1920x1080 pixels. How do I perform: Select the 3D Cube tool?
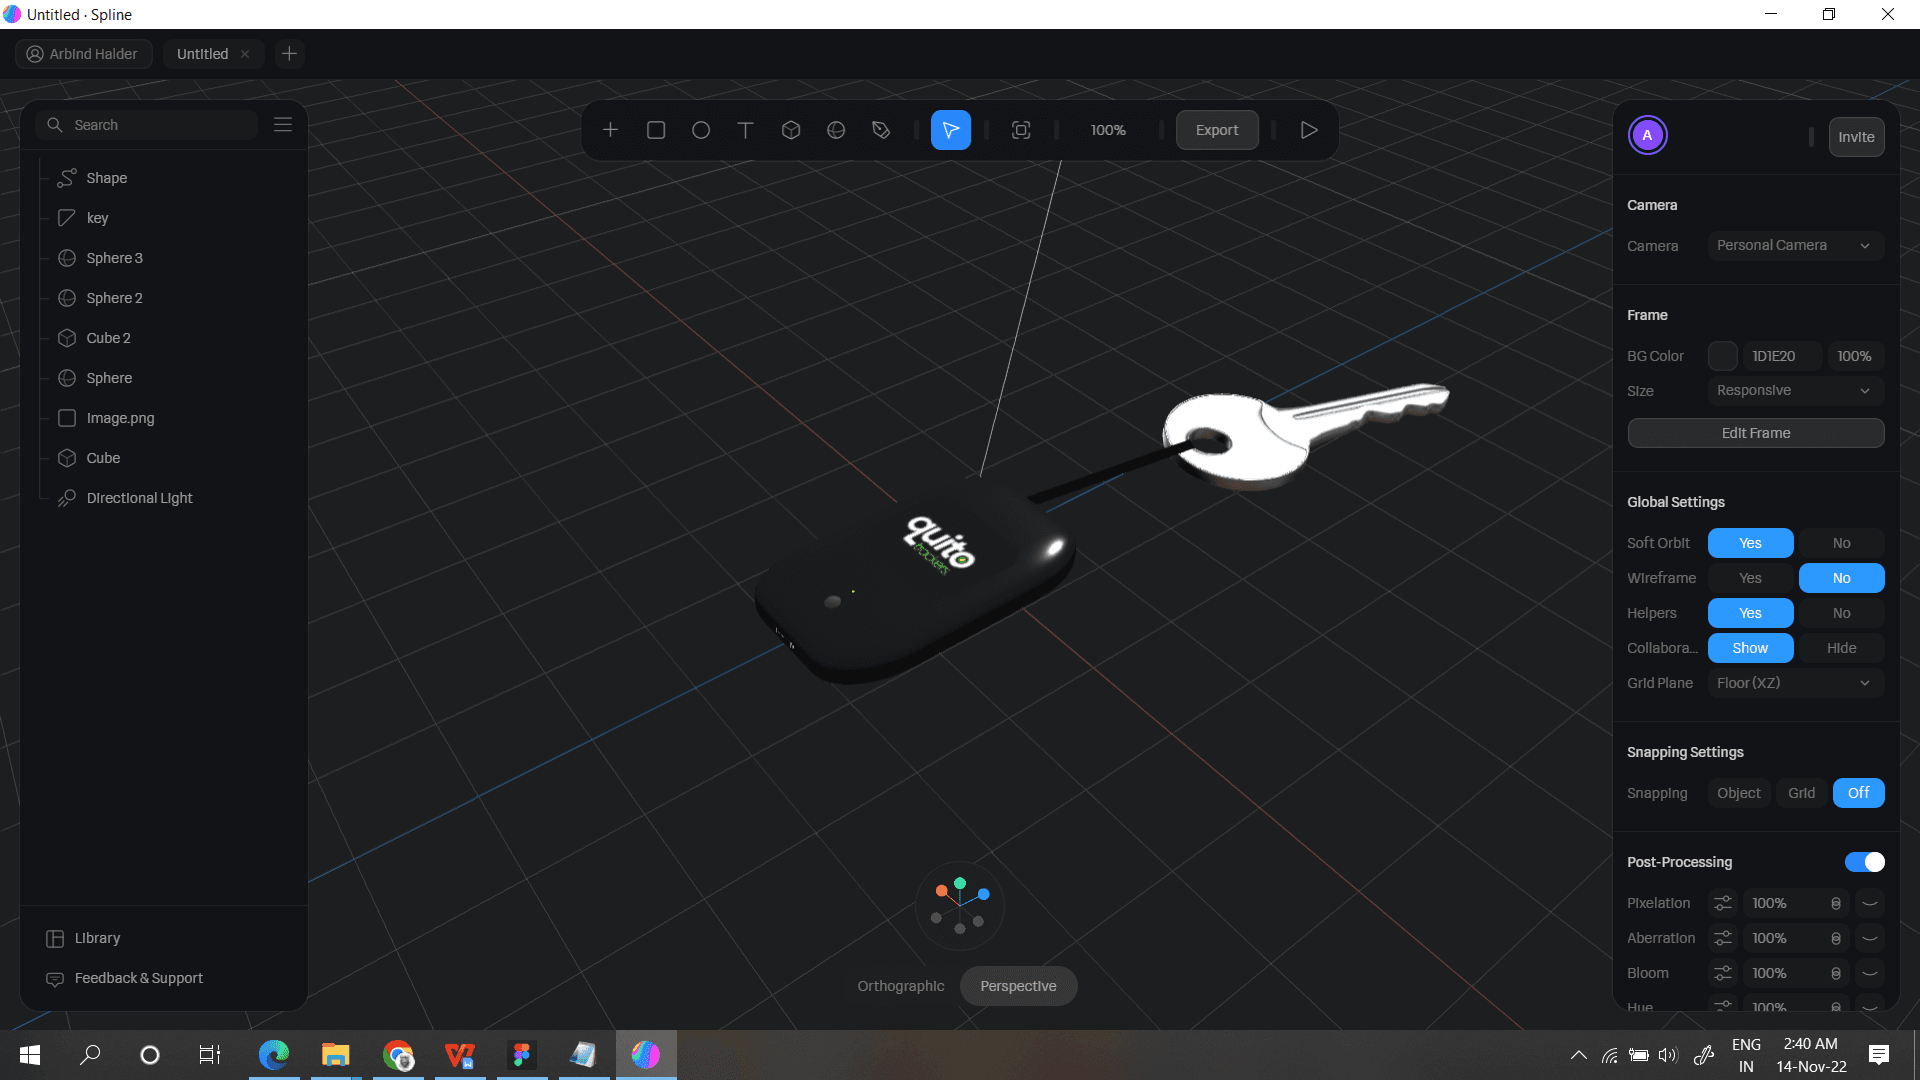point(791,130)
